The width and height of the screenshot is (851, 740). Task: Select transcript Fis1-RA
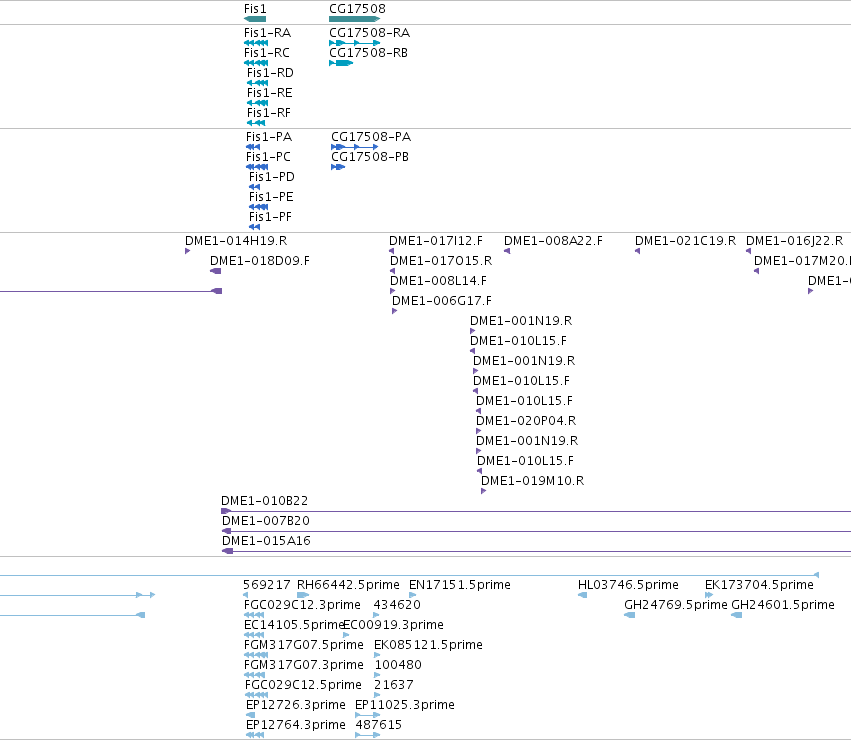(x=268, y=33)
